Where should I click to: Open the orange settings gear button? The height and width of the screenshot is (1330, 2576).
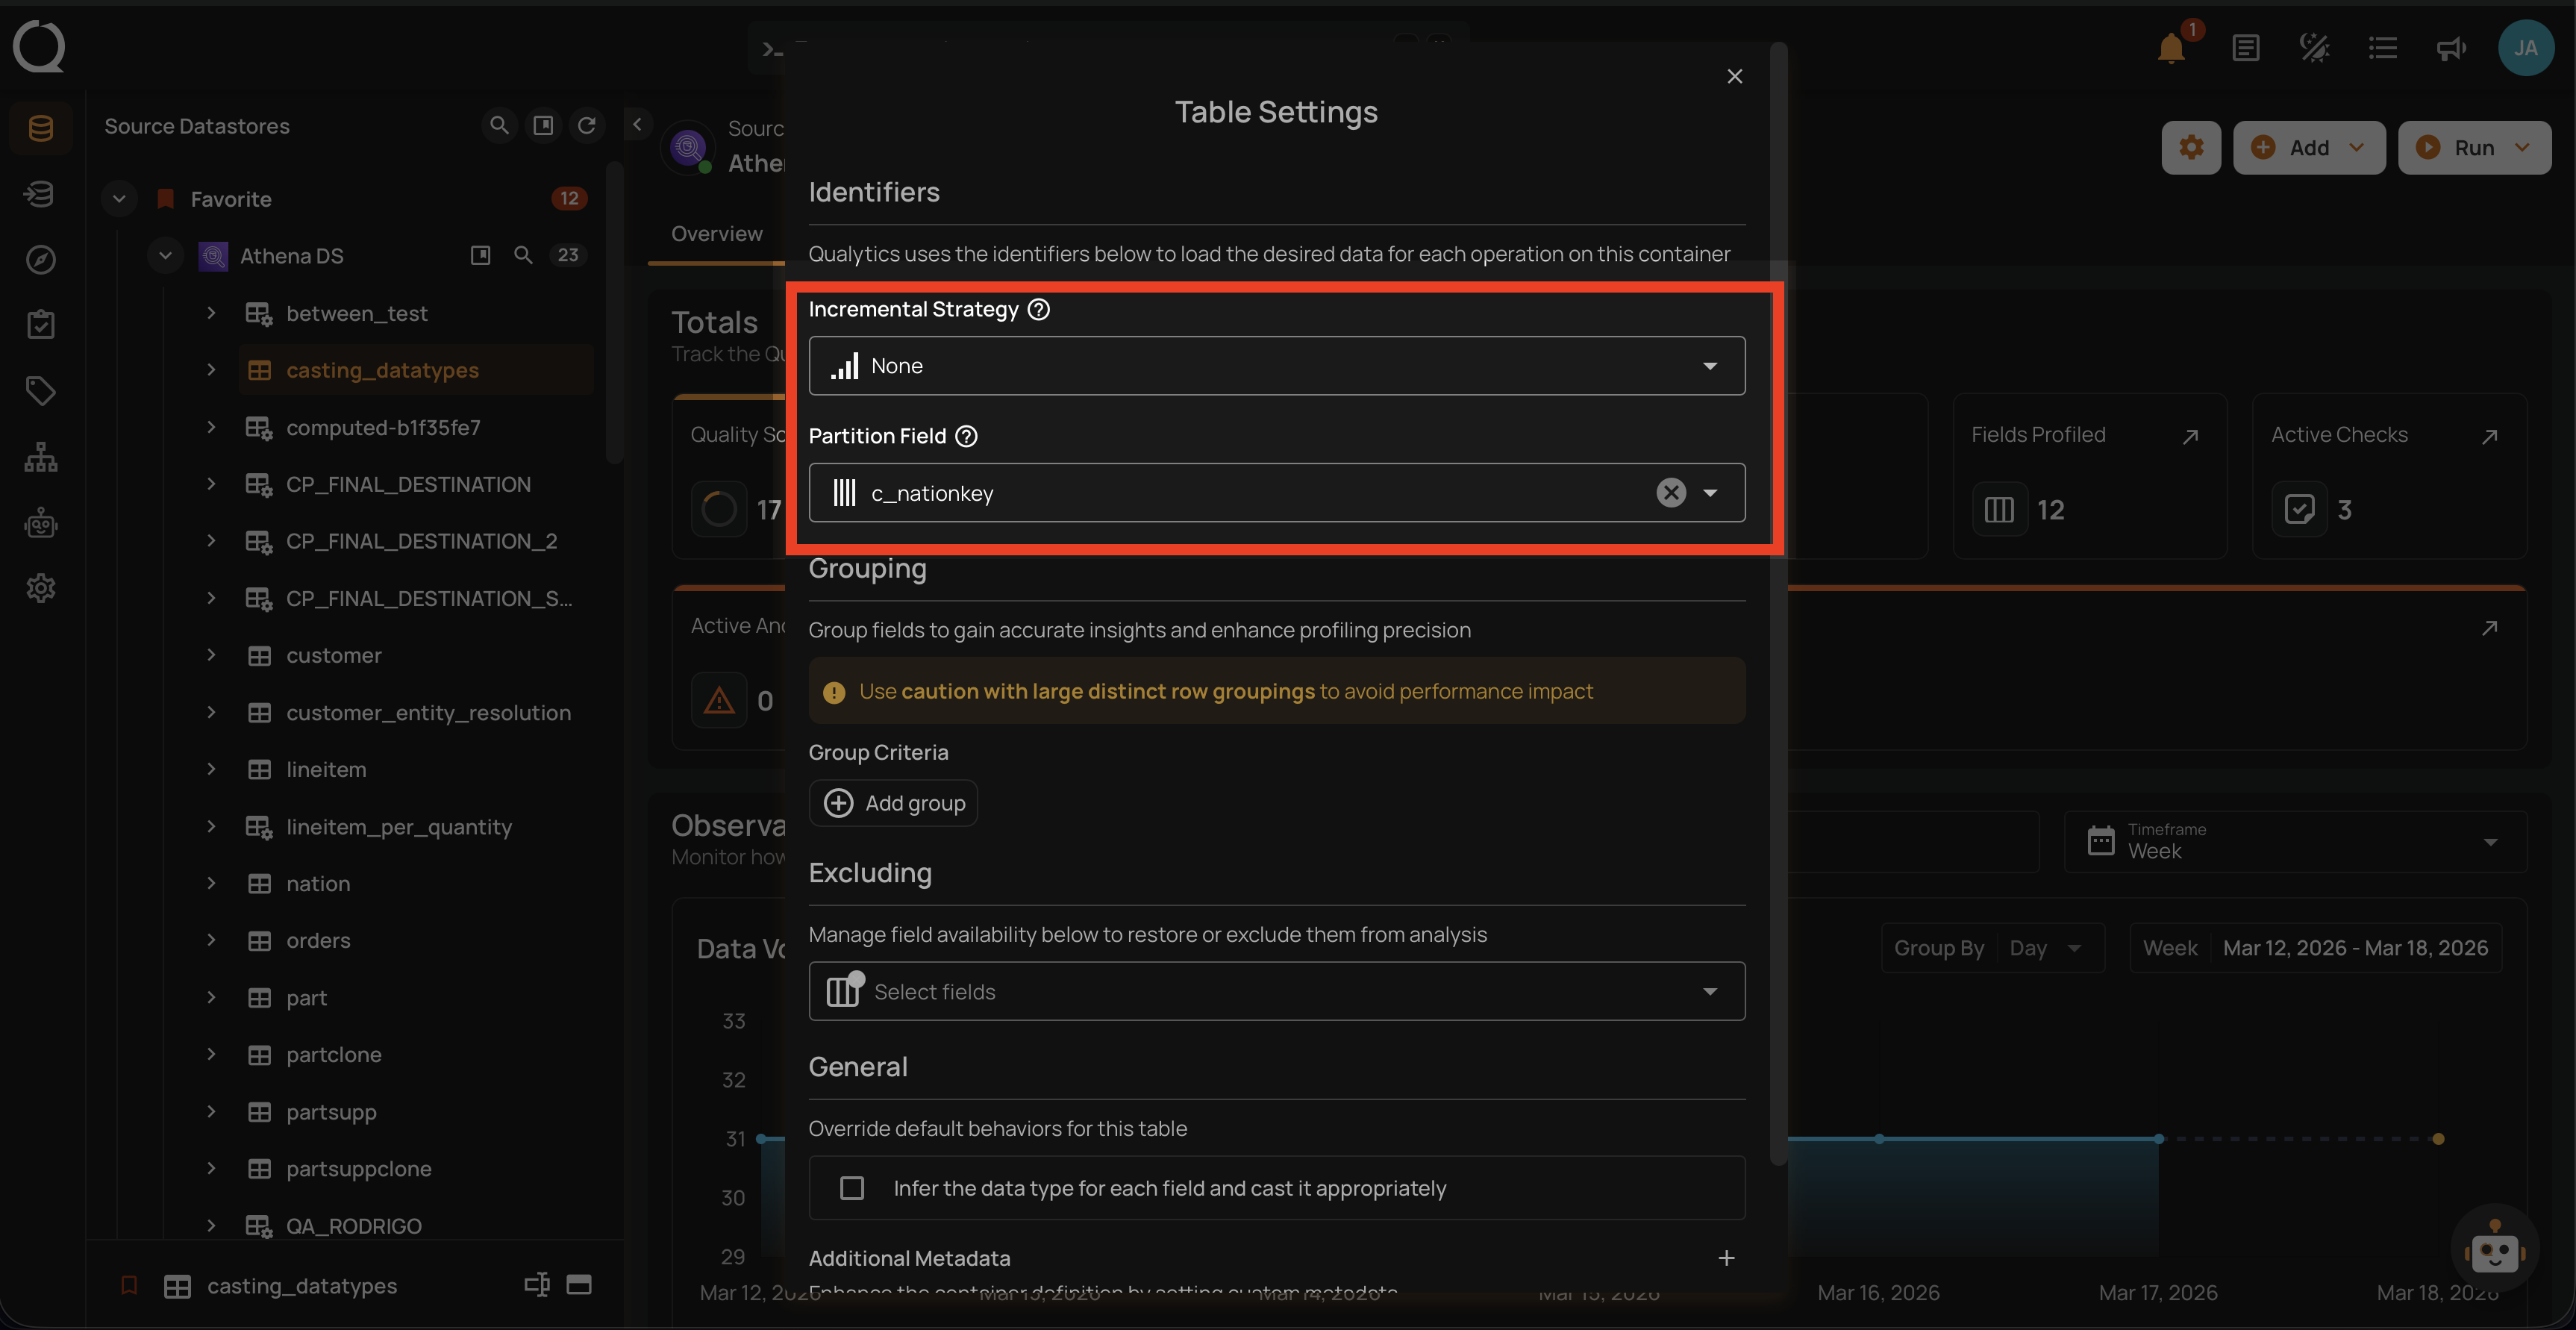tap(2190, 148)
